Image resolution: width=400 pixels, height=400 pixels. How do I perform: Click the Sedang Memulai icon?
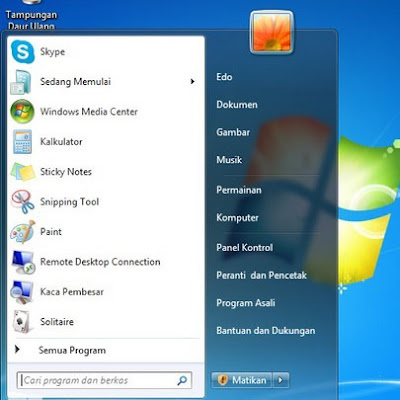21,82
